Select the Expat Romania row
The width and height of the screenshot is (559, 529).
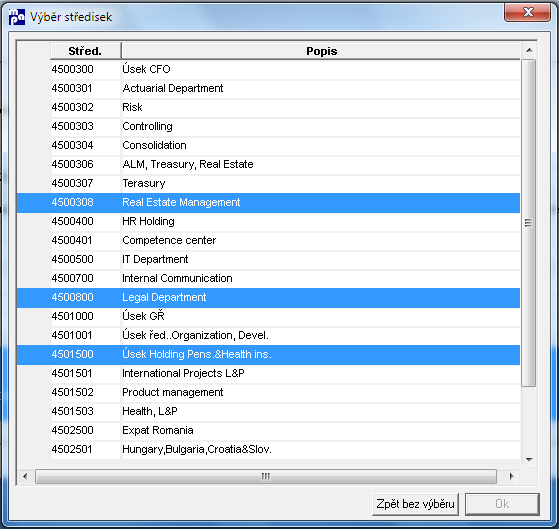tap(268, 430)
